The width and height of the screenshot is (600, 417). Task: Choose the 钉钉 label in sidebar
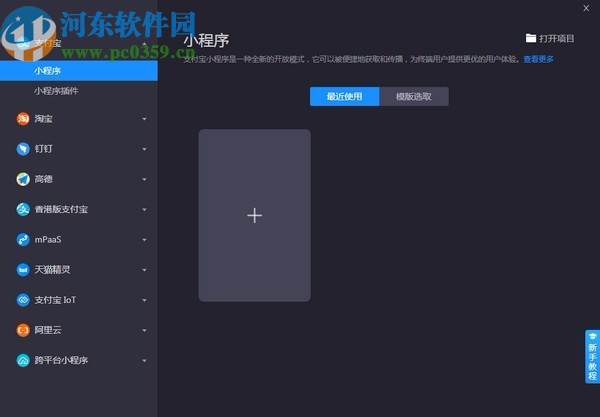pos(44,149)
